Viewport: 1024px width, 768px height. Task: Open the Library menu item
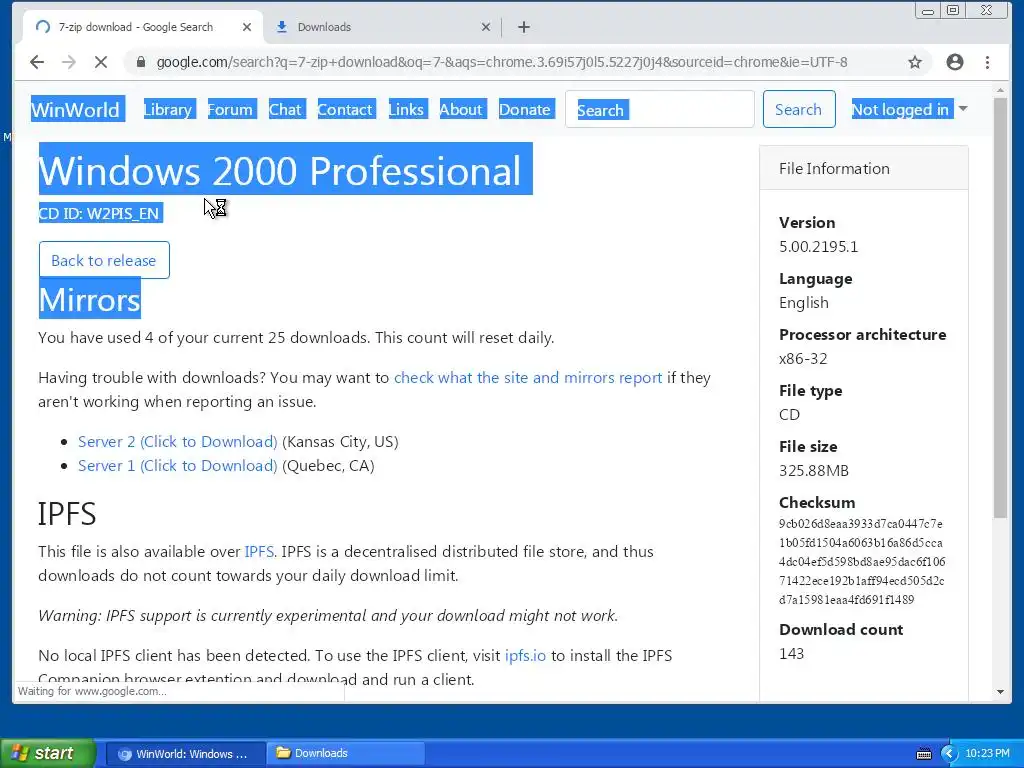[x=168, y=109]
